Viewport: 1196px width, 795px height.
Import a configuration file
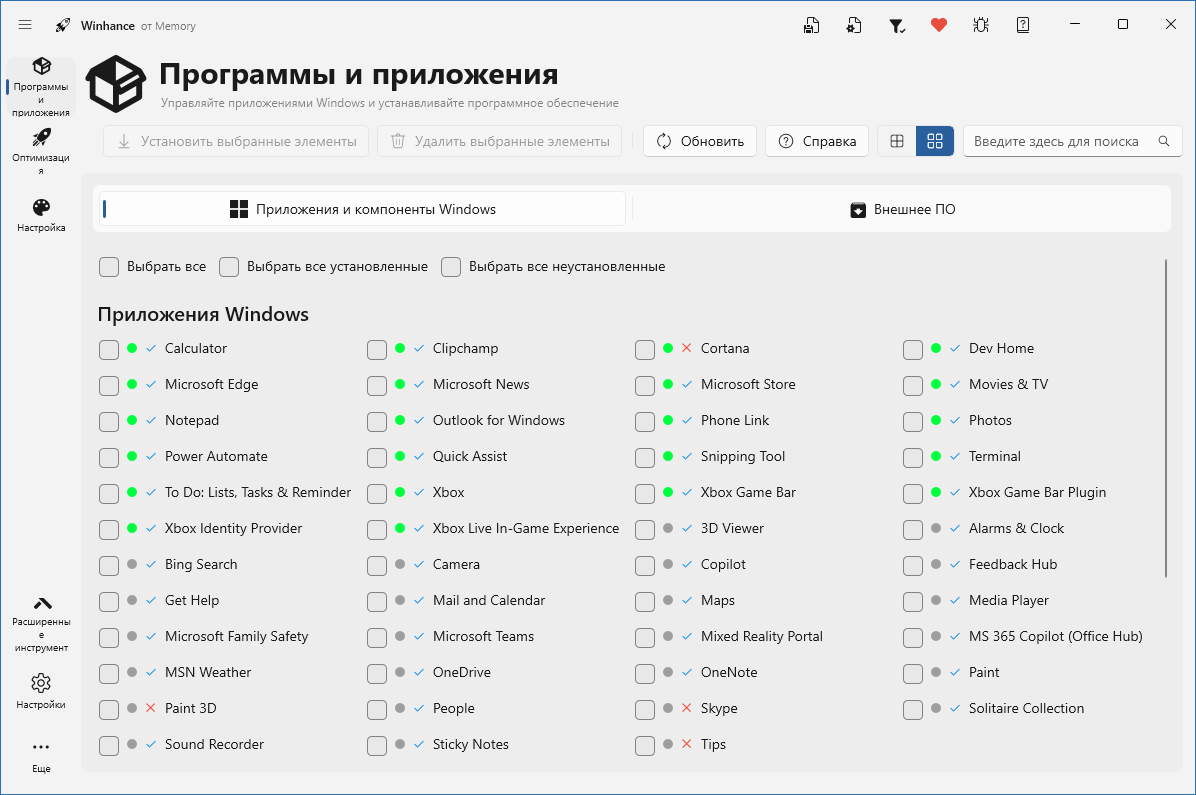pyautogui.click(x=853, y=24)
